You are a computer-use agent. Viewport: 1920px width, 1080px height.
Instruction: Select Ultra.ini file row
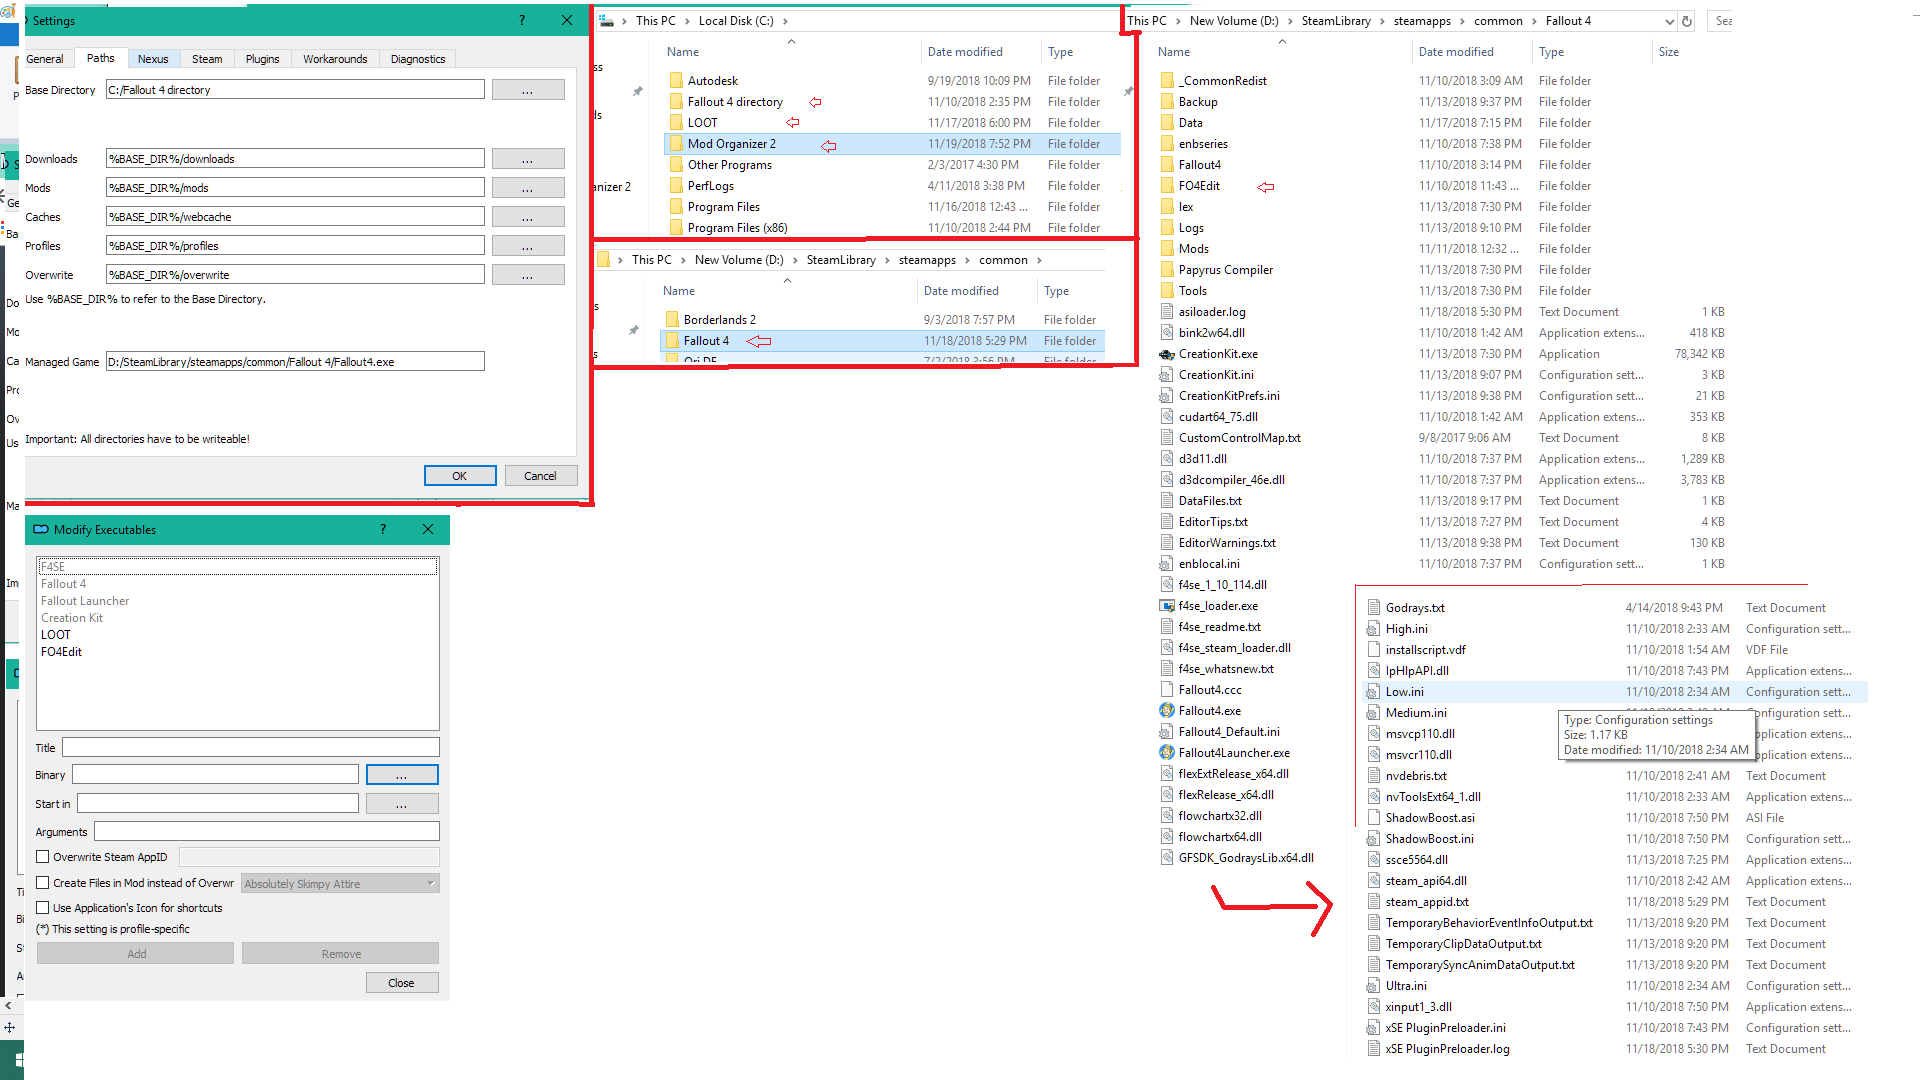click(x=1615, y=986)
